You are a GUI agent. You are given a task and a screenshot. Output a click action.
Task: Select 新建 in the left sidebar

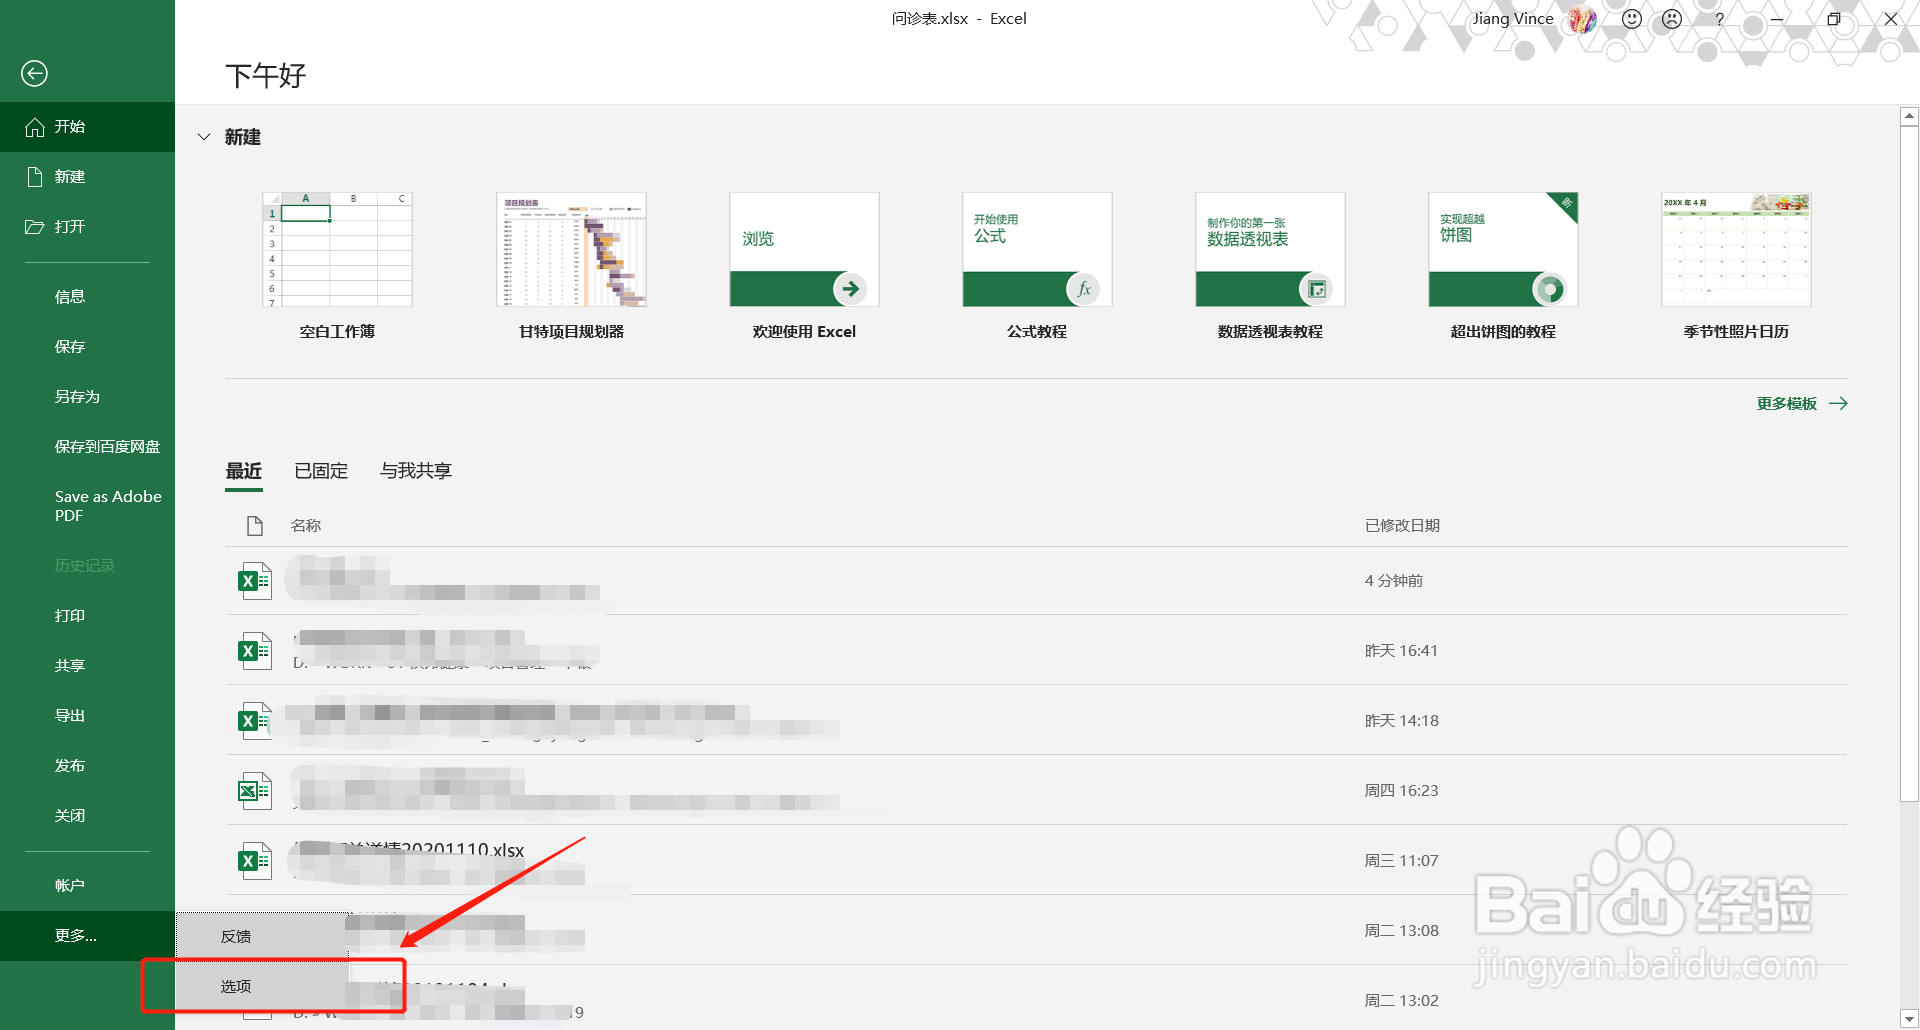point(87,177)
